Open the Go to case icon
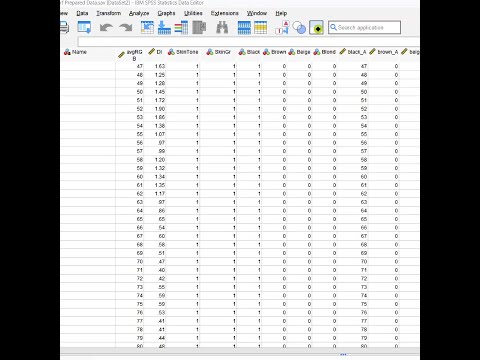 tap(147, 27)
